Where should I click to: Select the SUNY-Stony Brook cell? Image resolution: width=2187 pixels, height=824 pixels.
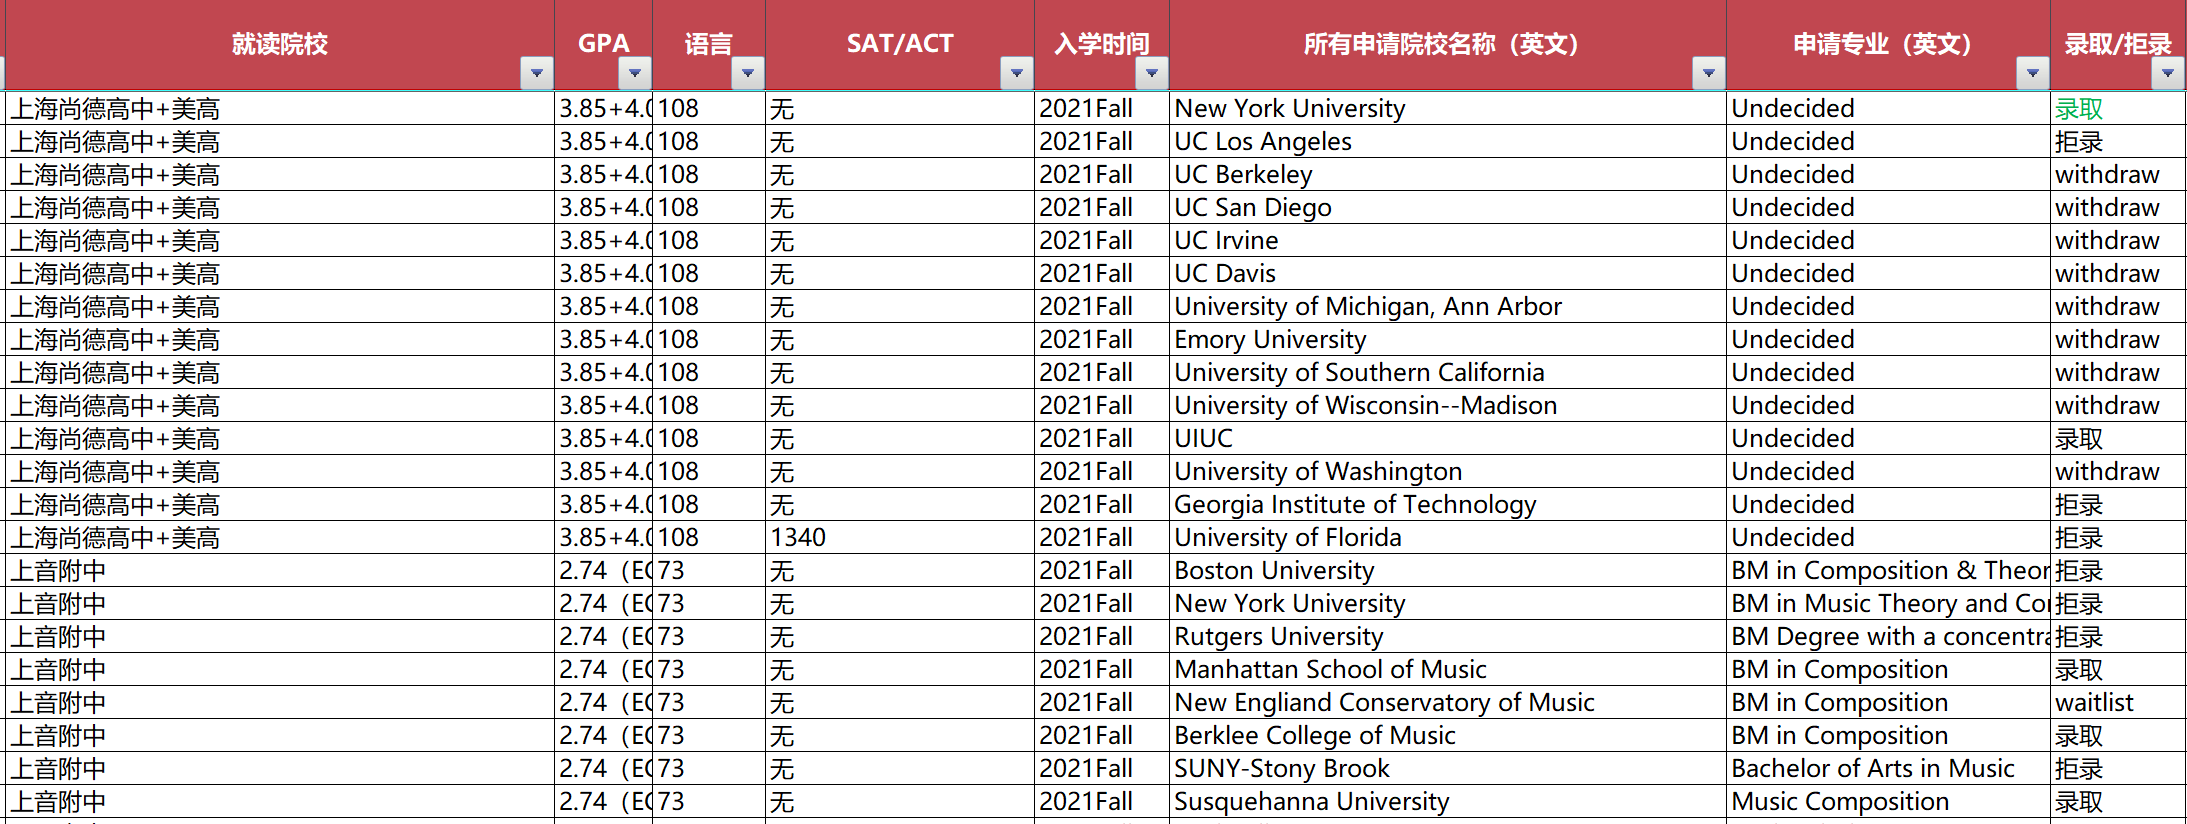point(1448,769)
